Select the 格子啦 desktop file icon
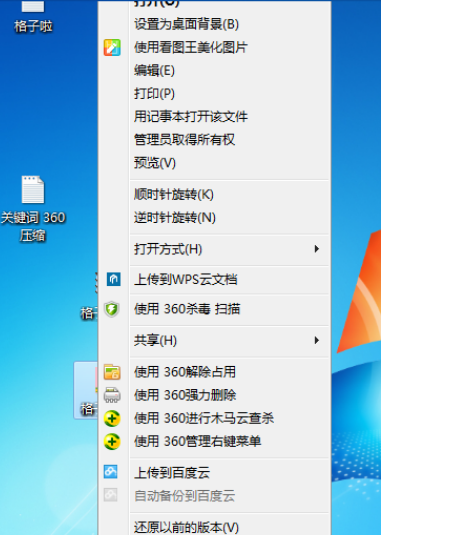This screenshot has height=535, width=464. click(x=33, y=6)
